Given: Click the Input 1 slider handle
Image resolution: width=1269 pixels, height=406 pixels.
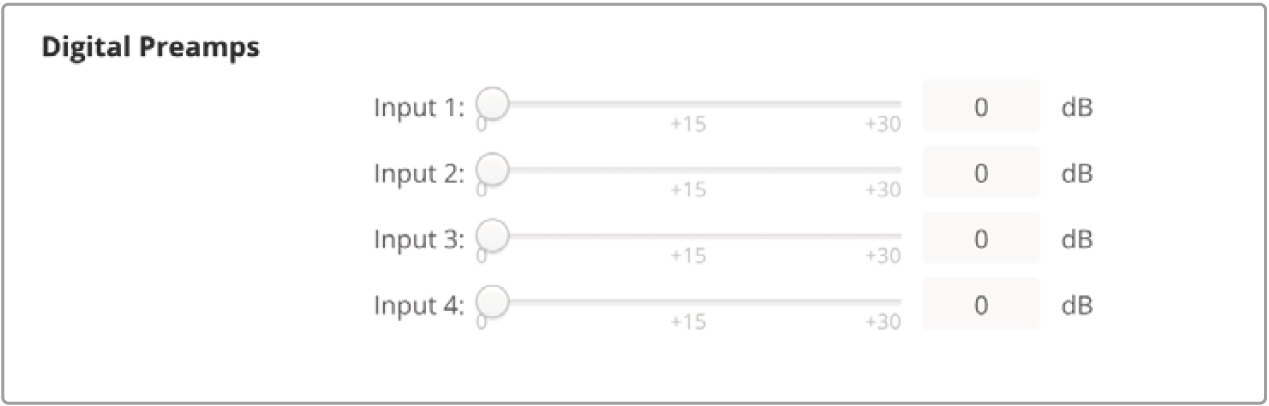Looking at the screenshot, I should point(492,103).
